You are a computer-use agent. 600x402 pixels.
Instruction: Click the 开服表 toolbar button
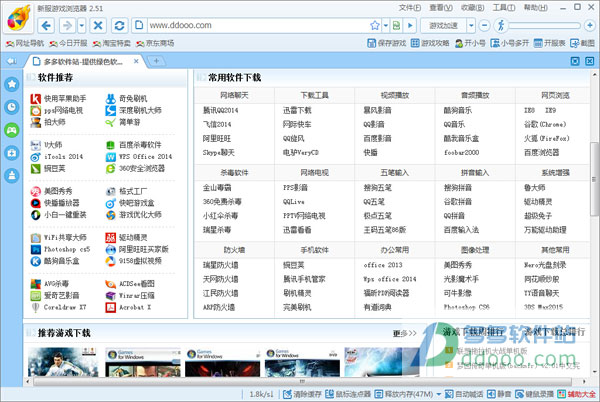pos(549,43)
